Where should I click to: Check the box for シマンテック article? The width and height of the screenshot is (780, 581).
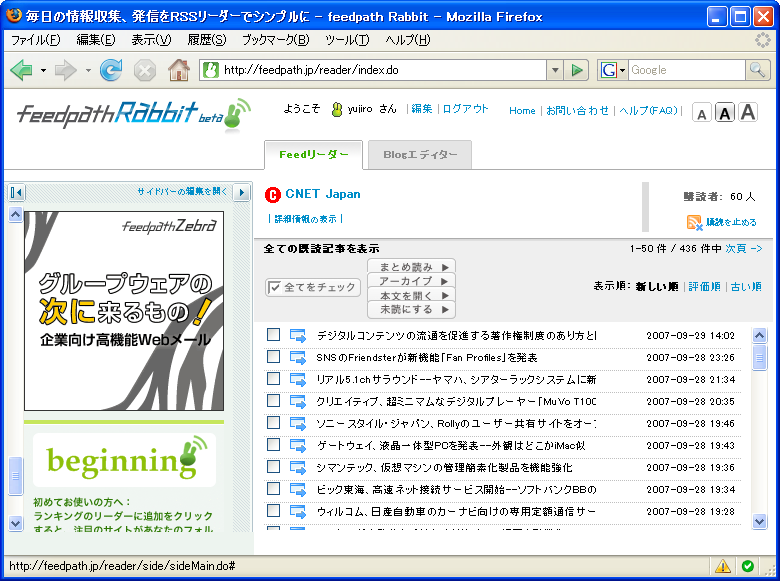point(273,466)
